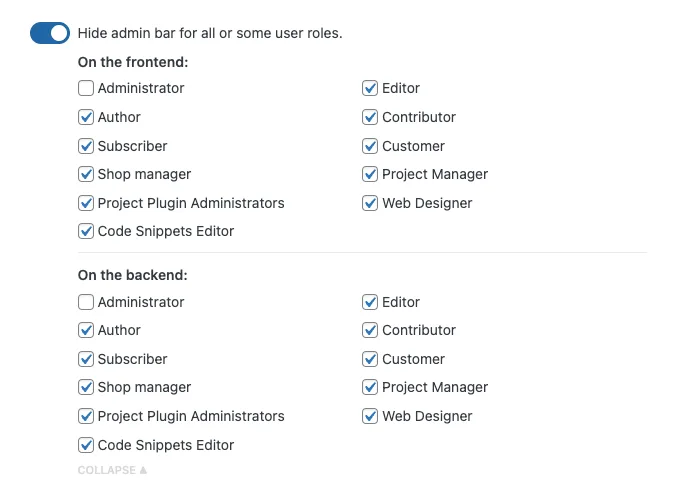Uncheck backend Editor checkbox

coord(370,302)
